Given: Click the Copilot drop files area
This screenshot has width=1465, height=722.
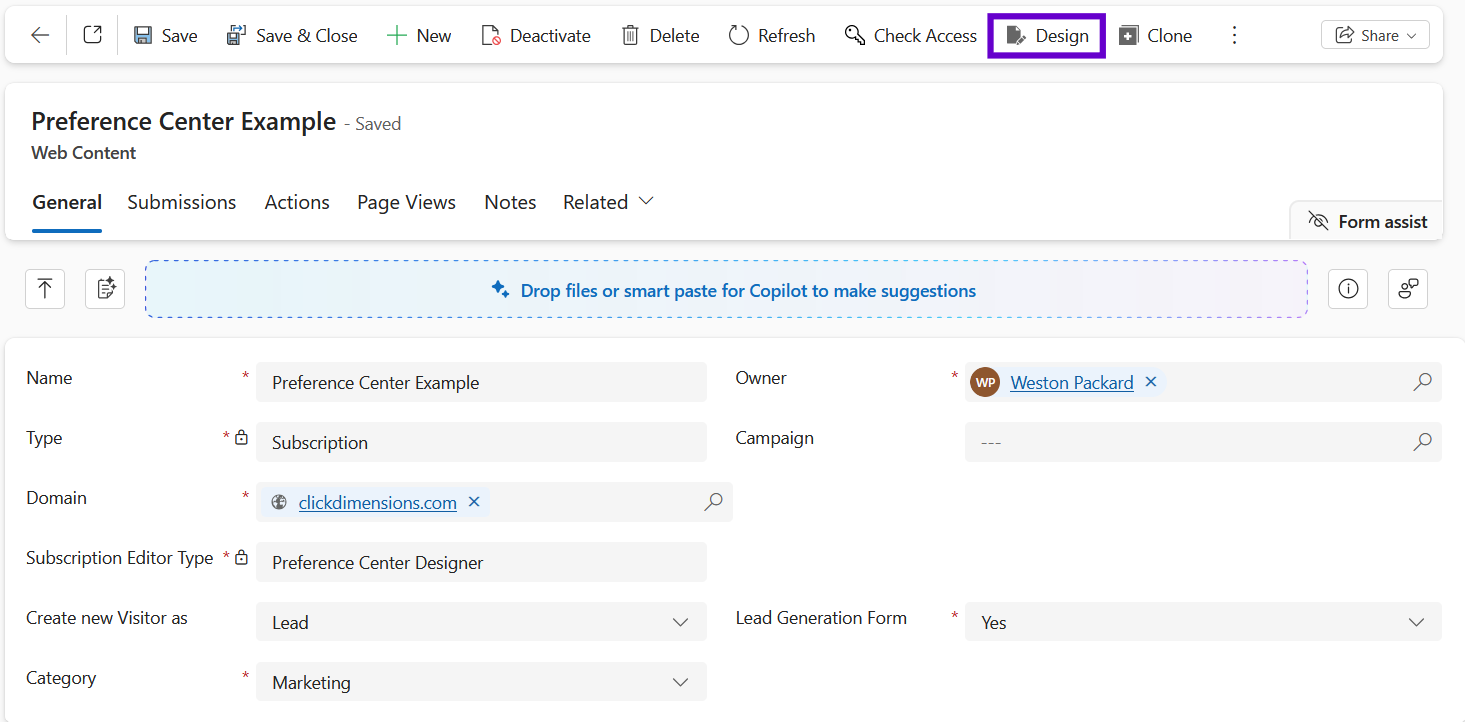Looking at the screenshot, I should coord(726,289).
